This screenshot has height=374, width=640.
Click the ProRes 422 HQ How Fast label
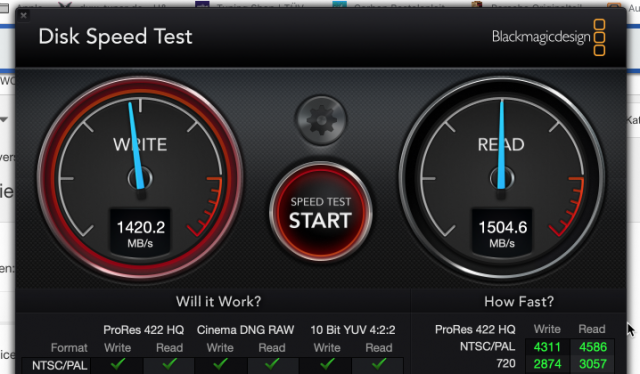[x=475, y=329]
